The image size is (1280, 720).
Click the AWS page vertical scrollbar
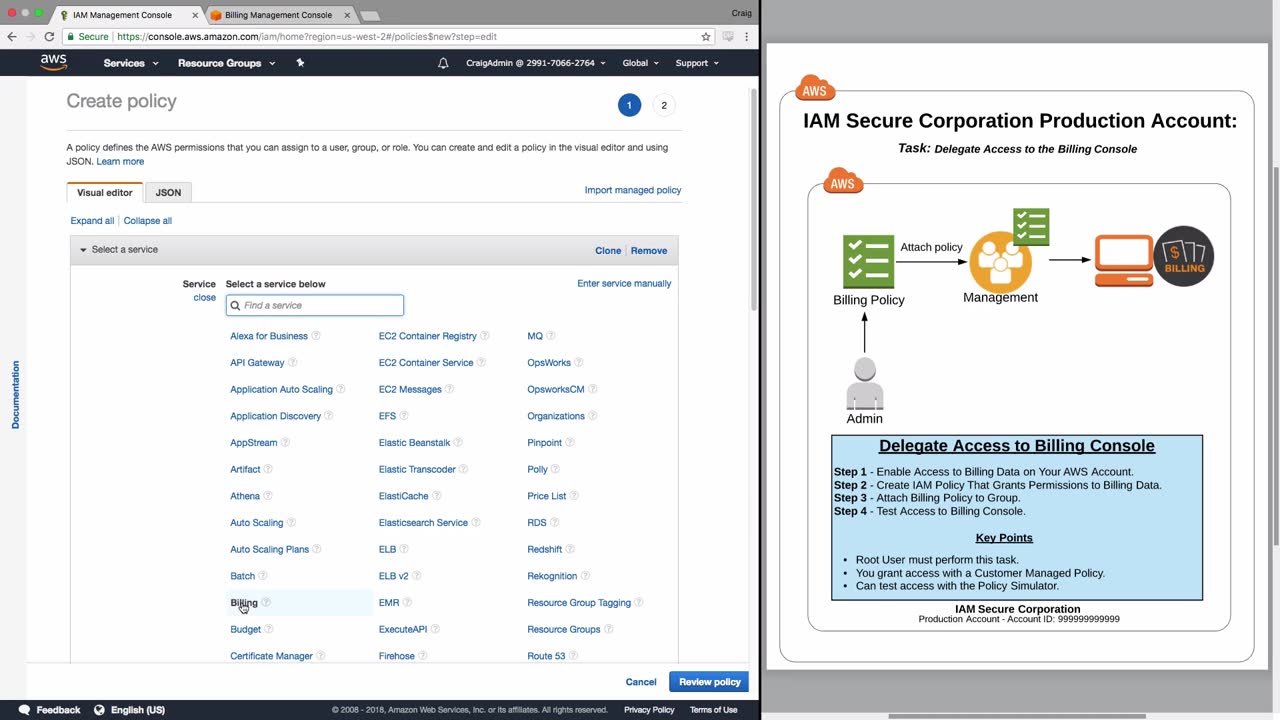753,200
